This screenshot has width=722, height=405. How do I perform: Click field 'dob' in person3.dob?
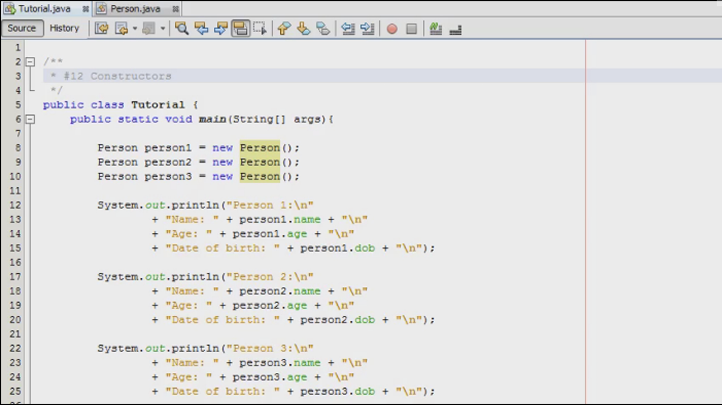tap(365, 391)
